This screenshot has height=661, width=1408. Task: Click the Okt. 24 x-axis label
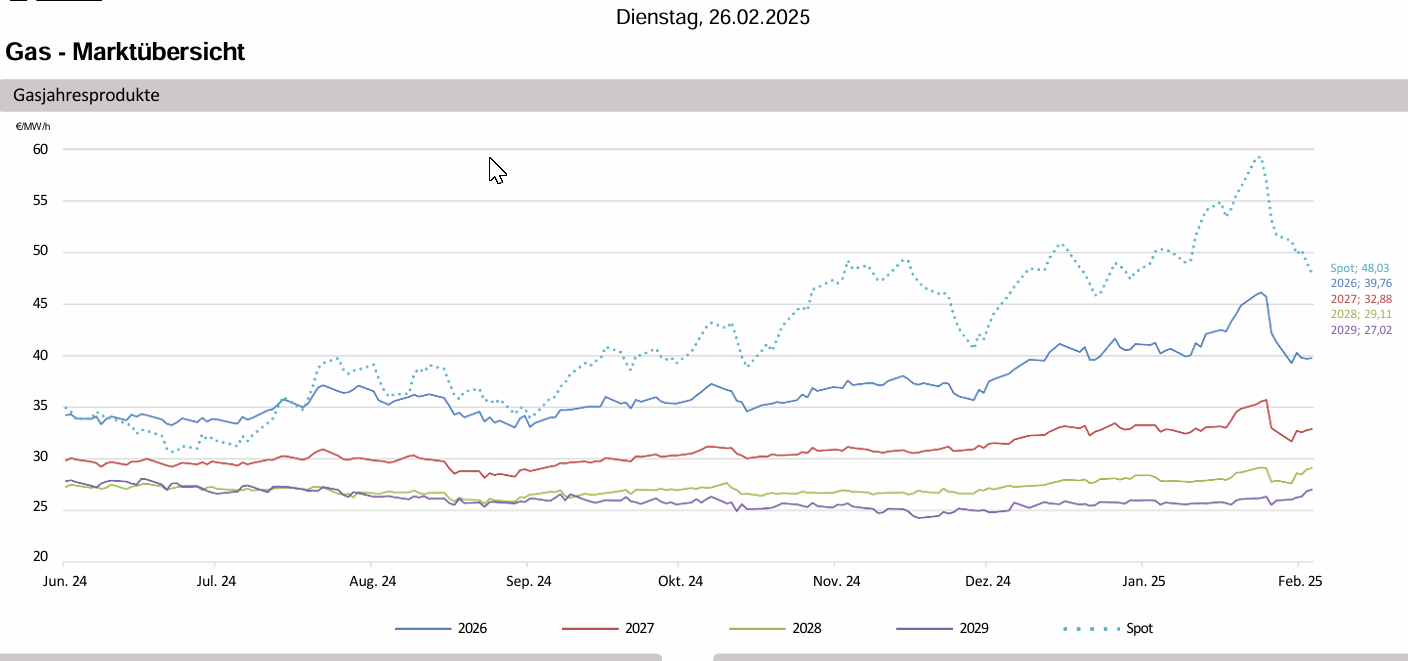(x=681, y=581)
